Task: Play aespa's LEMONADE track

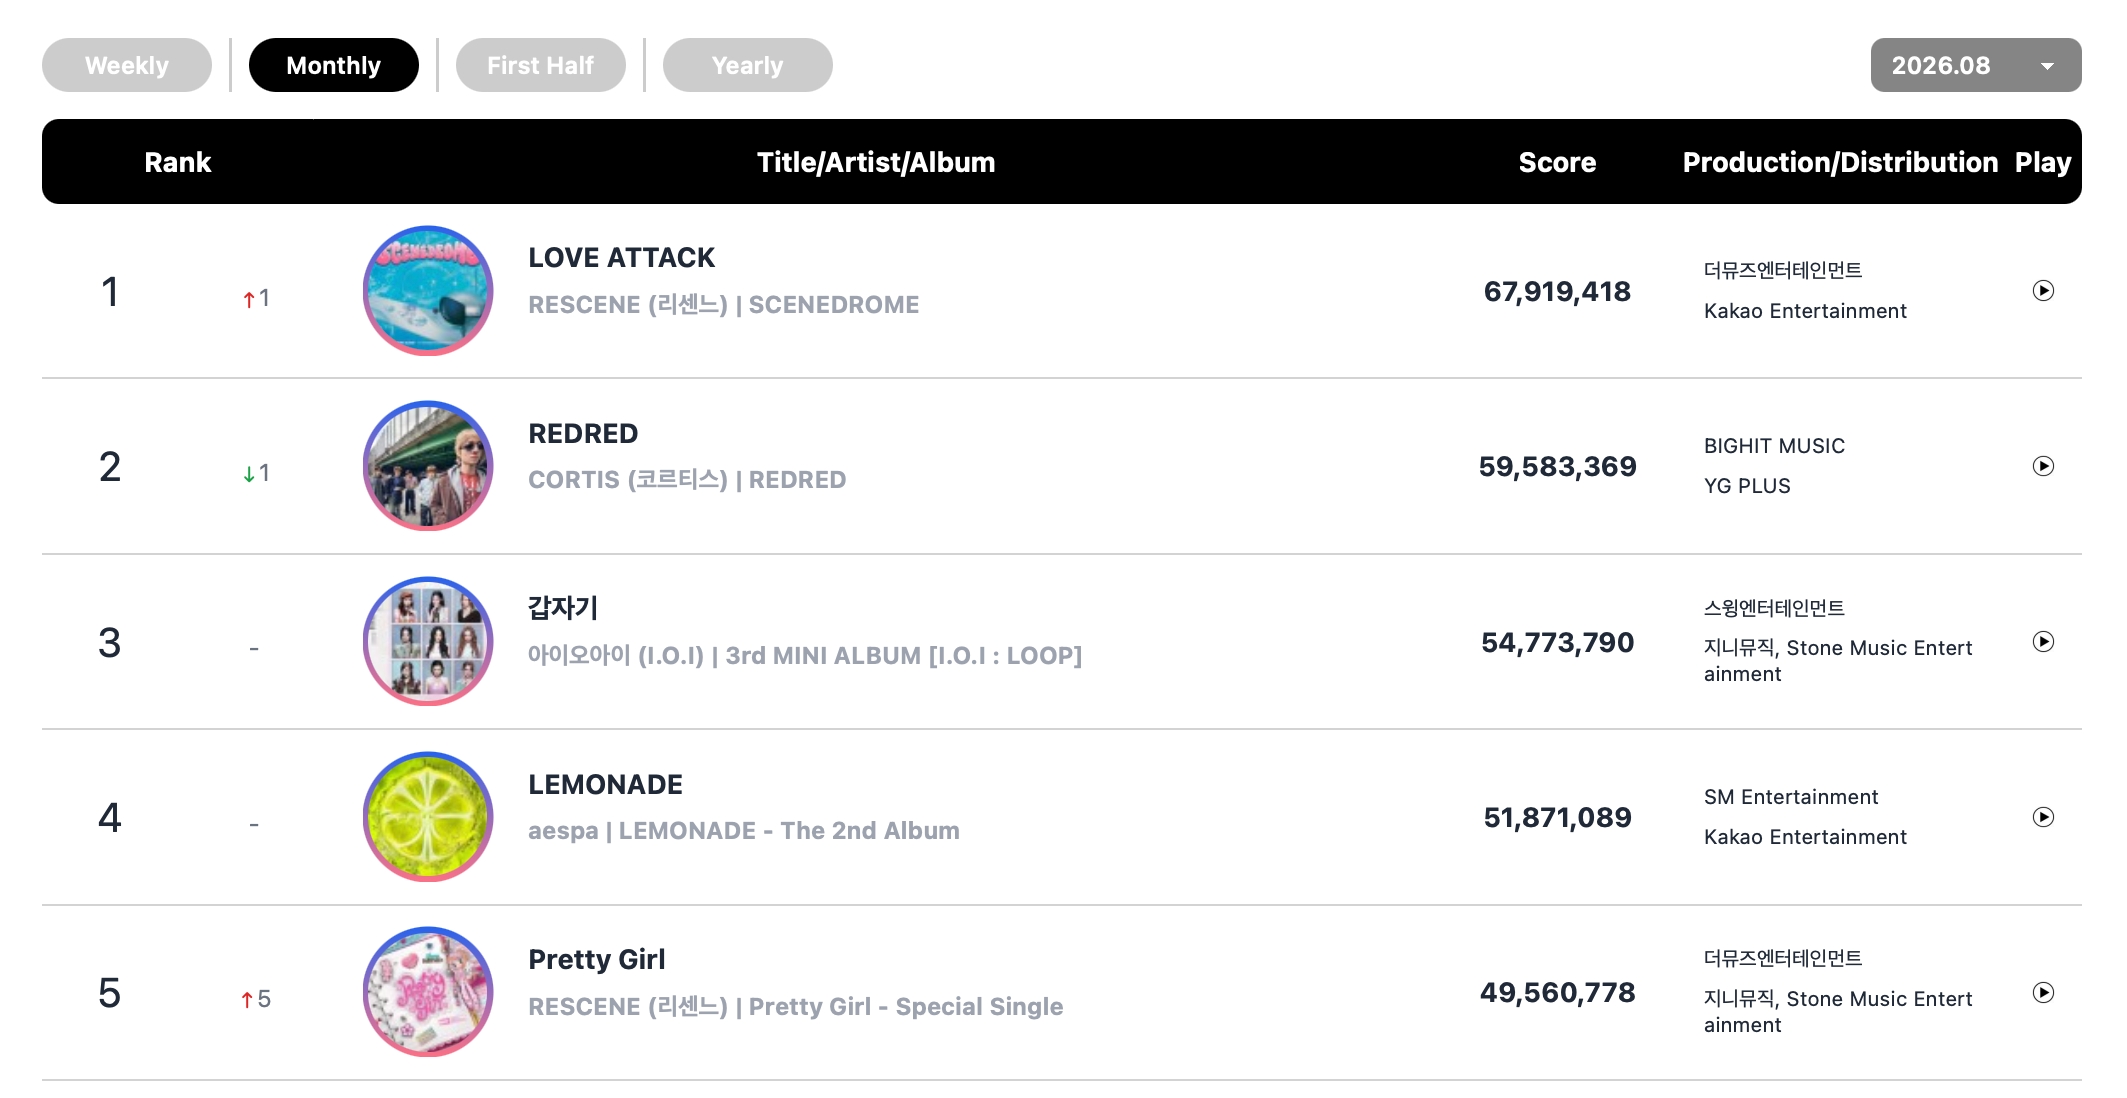Action: (x=2043, y=817)
